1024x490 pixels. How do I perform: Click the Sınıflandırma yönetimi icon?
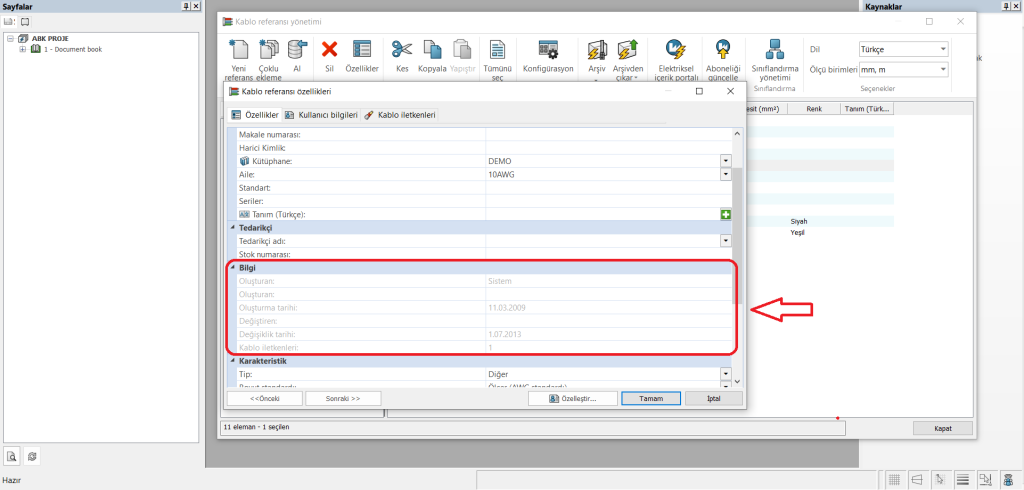[x=774, y=48]
